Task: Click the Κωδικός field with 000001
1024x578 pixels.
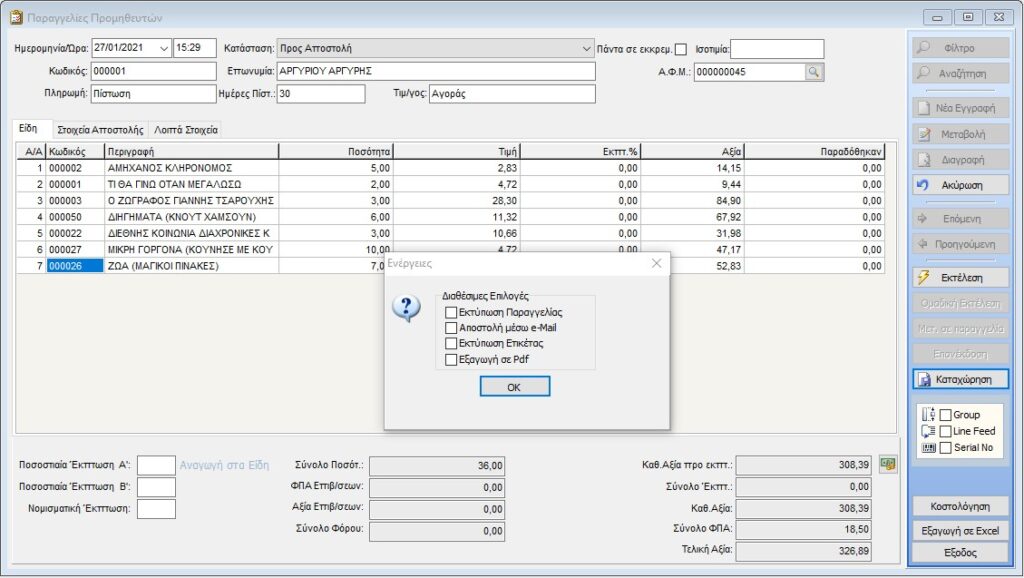Action: (153, 71)
